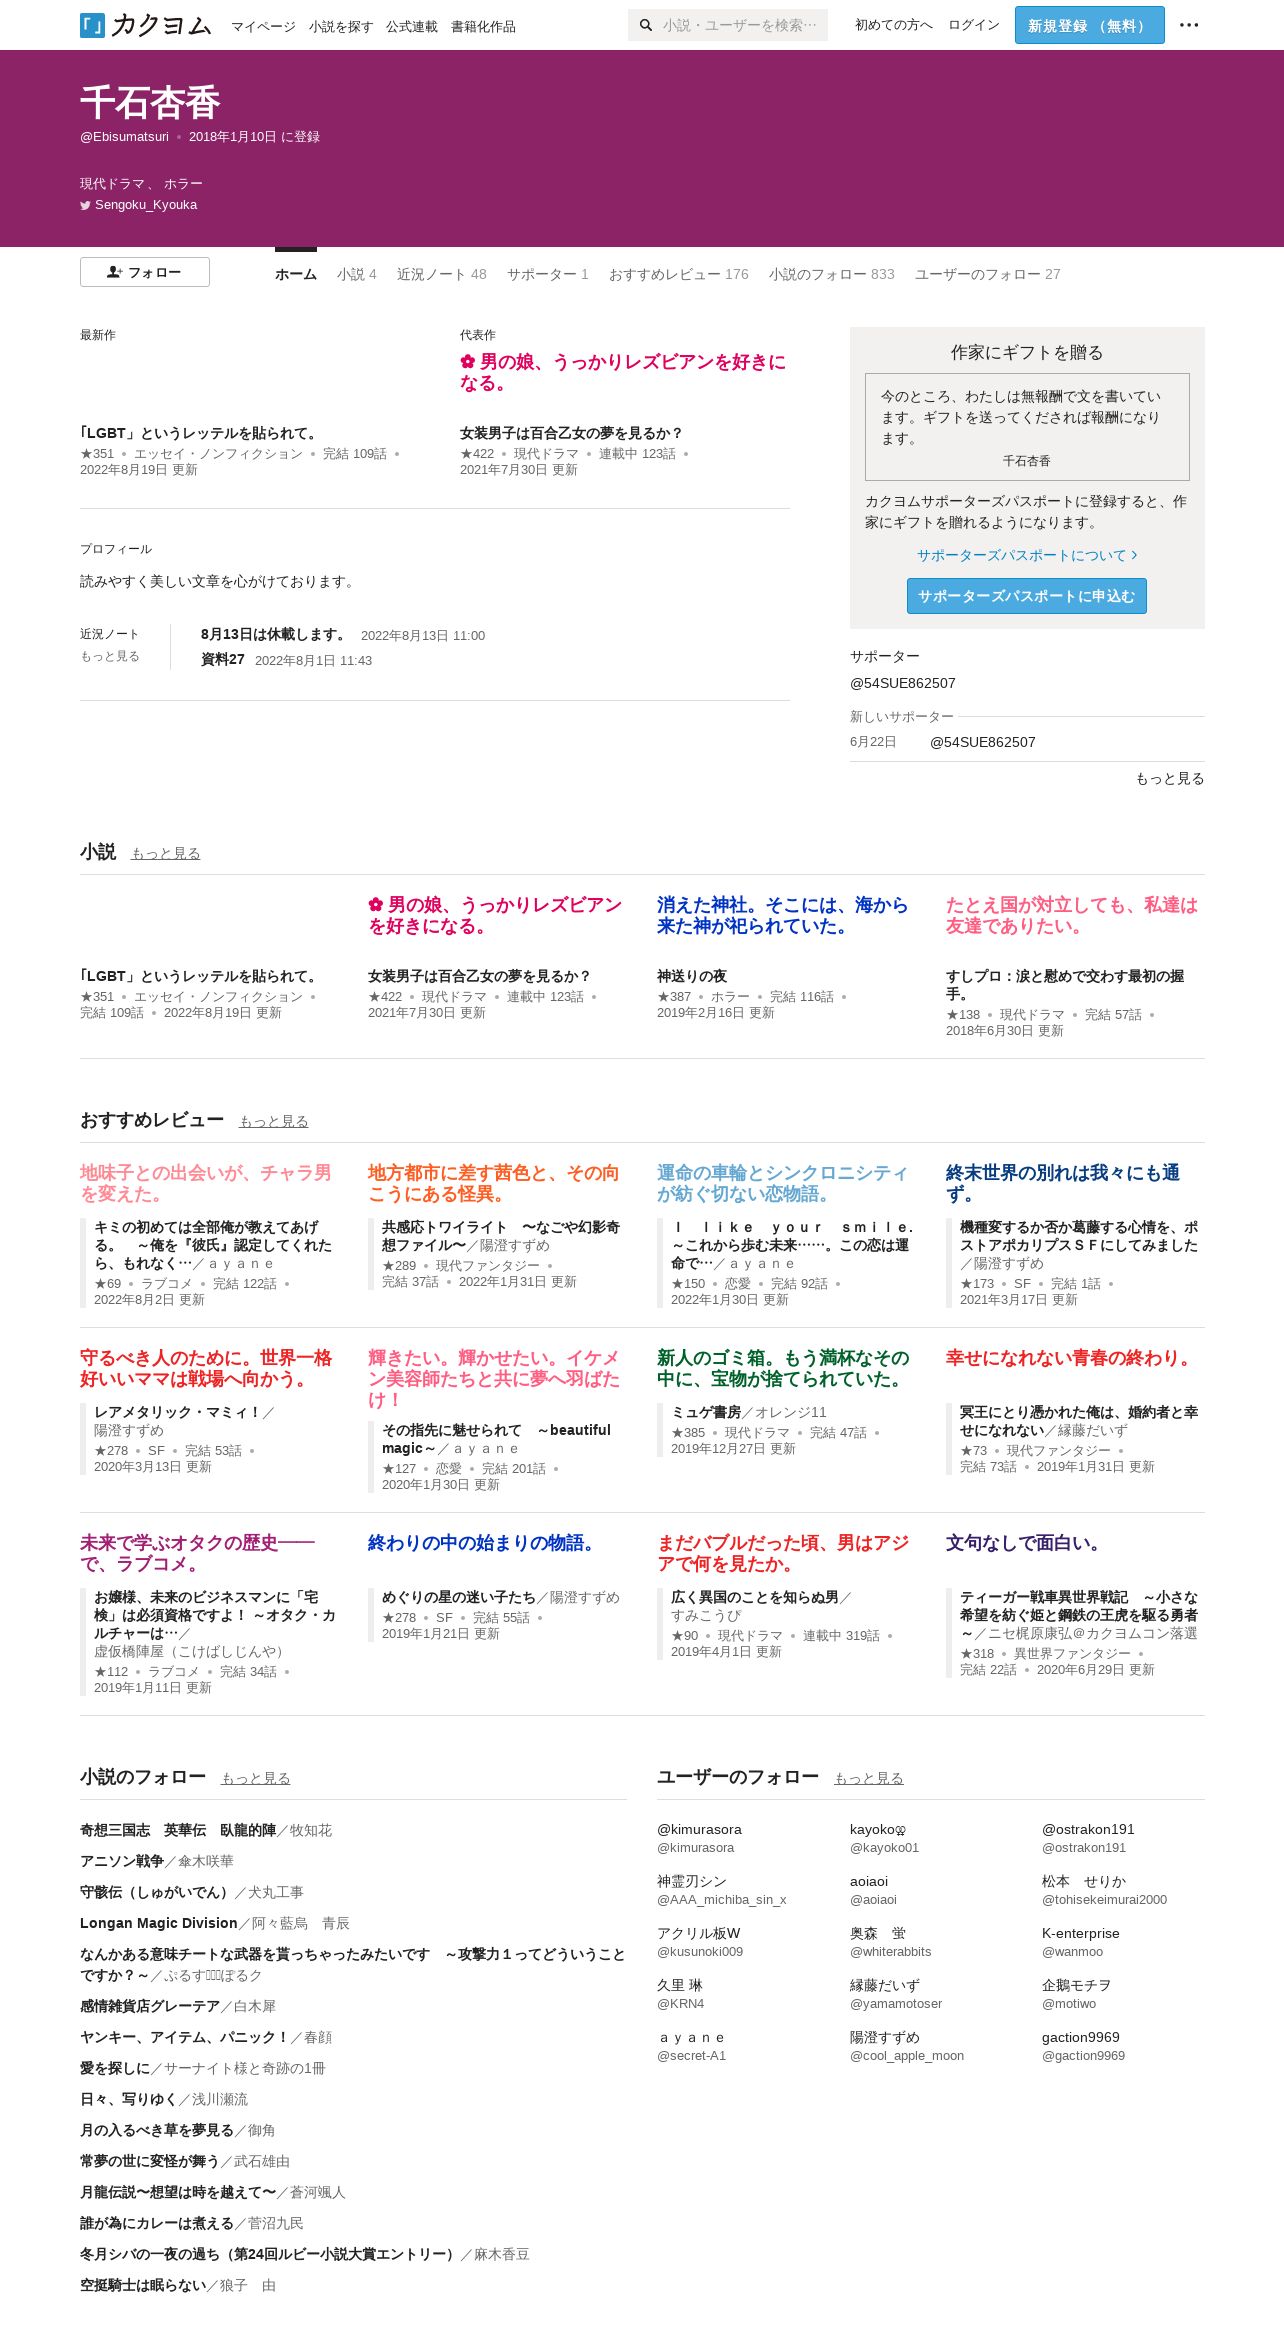Viewport: 1284px width, 2346px height.
Task: Open マイページ in top navigation
Action: tap(263, 27)
